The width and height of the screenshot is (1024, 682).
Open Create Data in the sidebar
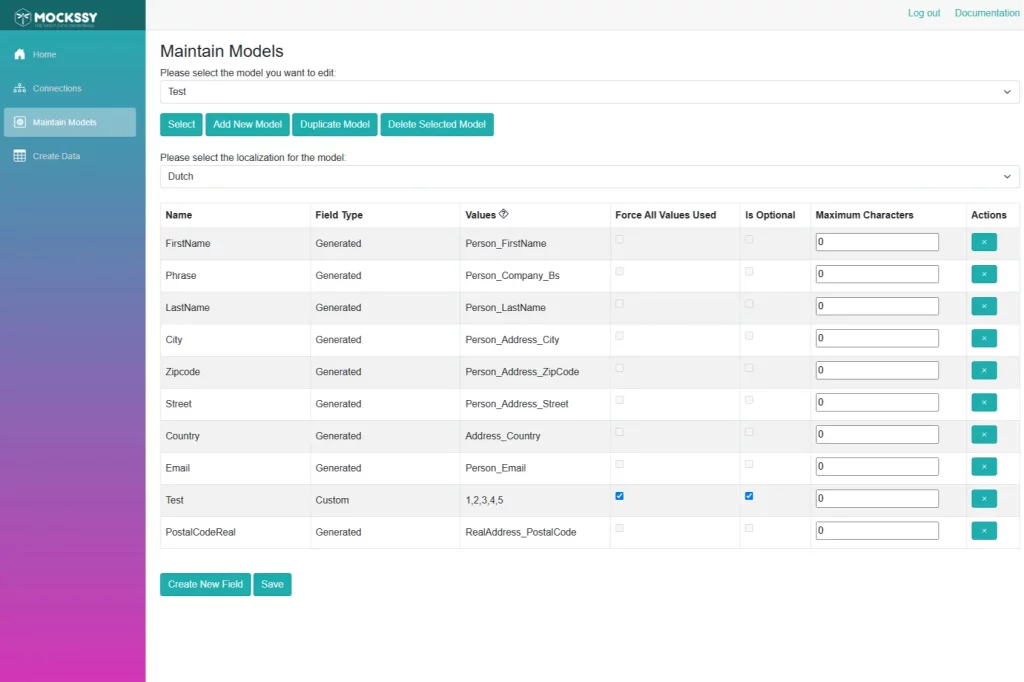(70, 156)
